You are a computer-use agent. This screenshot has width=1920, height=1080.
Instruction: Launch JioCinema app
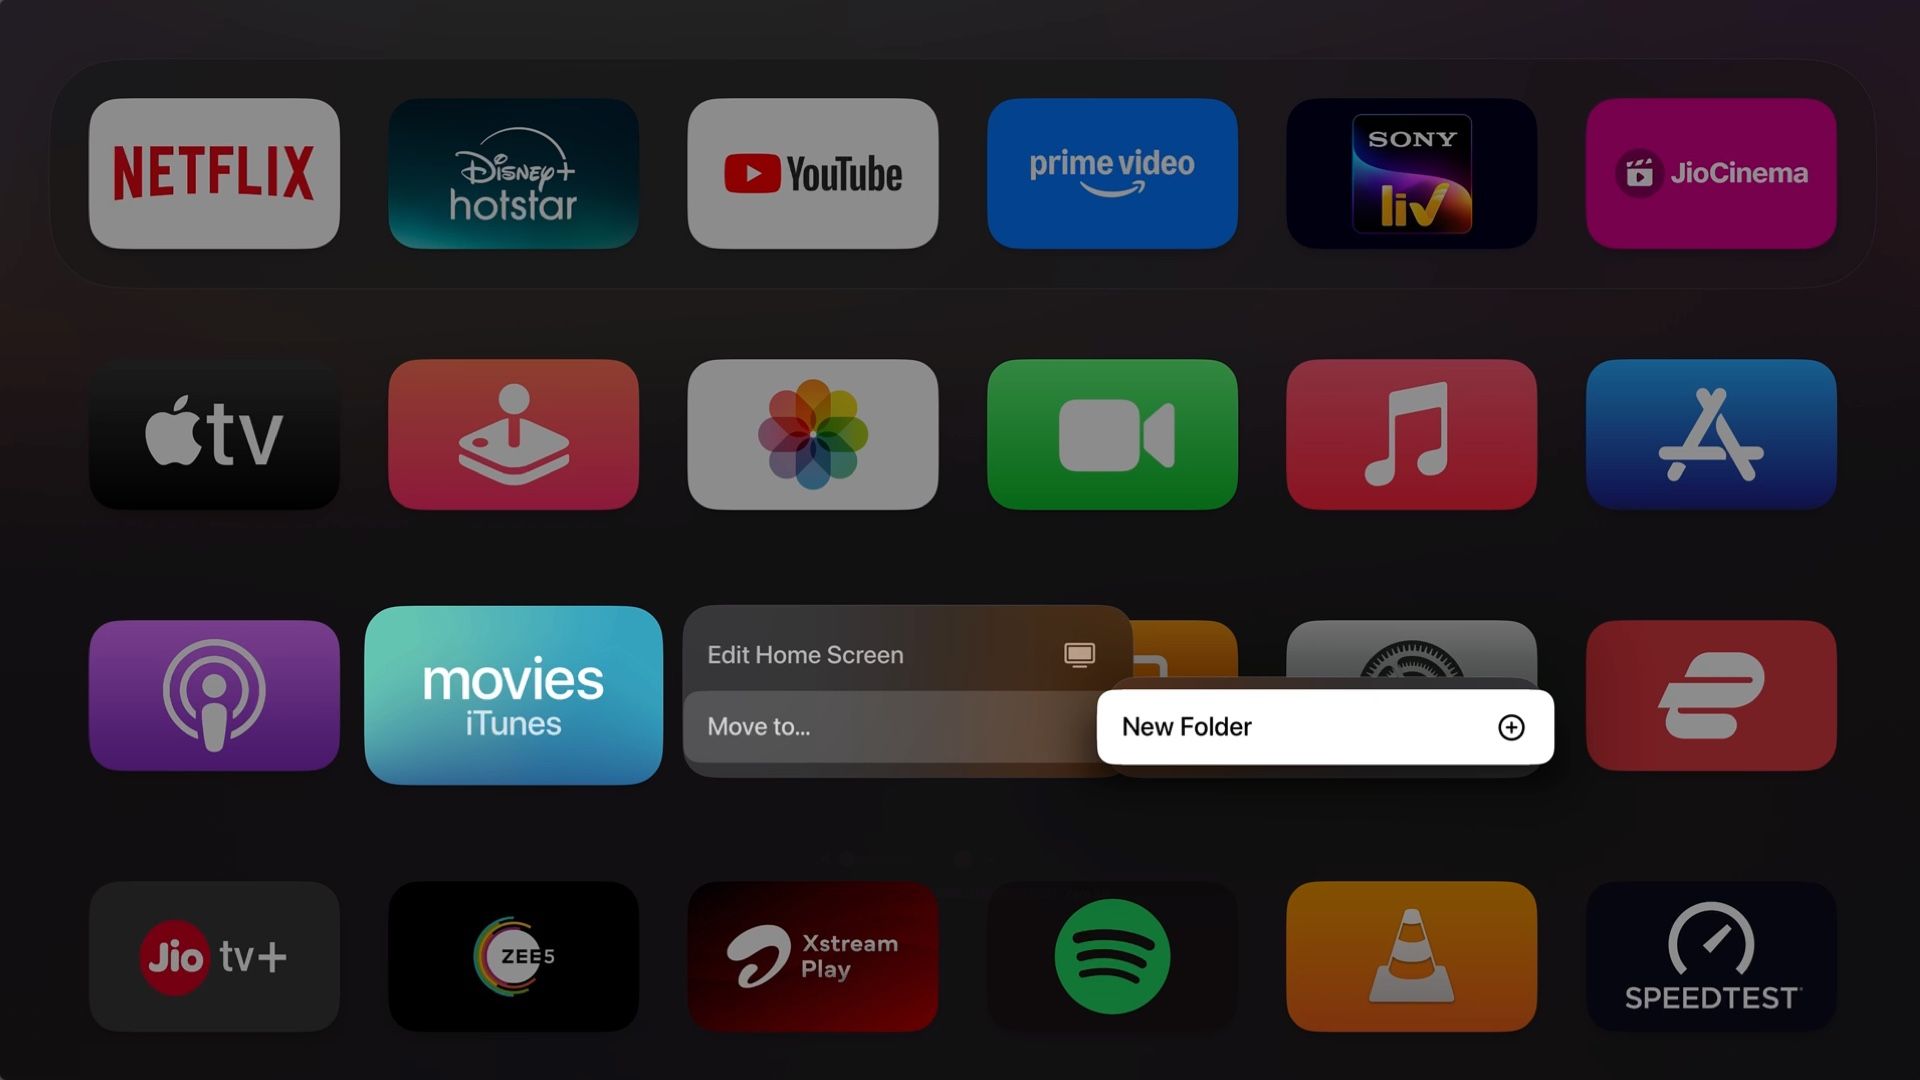1712,171
